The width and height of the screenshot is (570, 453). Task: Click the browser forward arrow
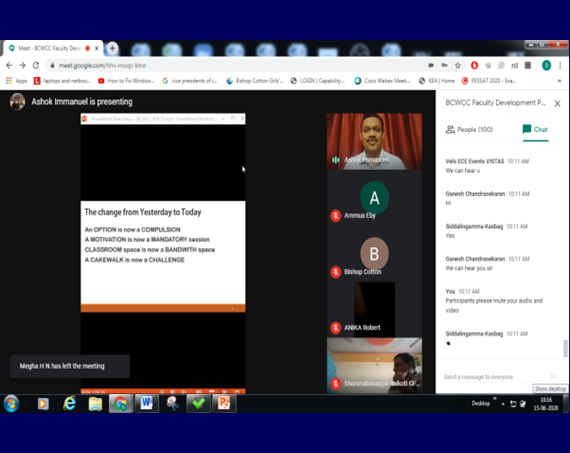23,65
